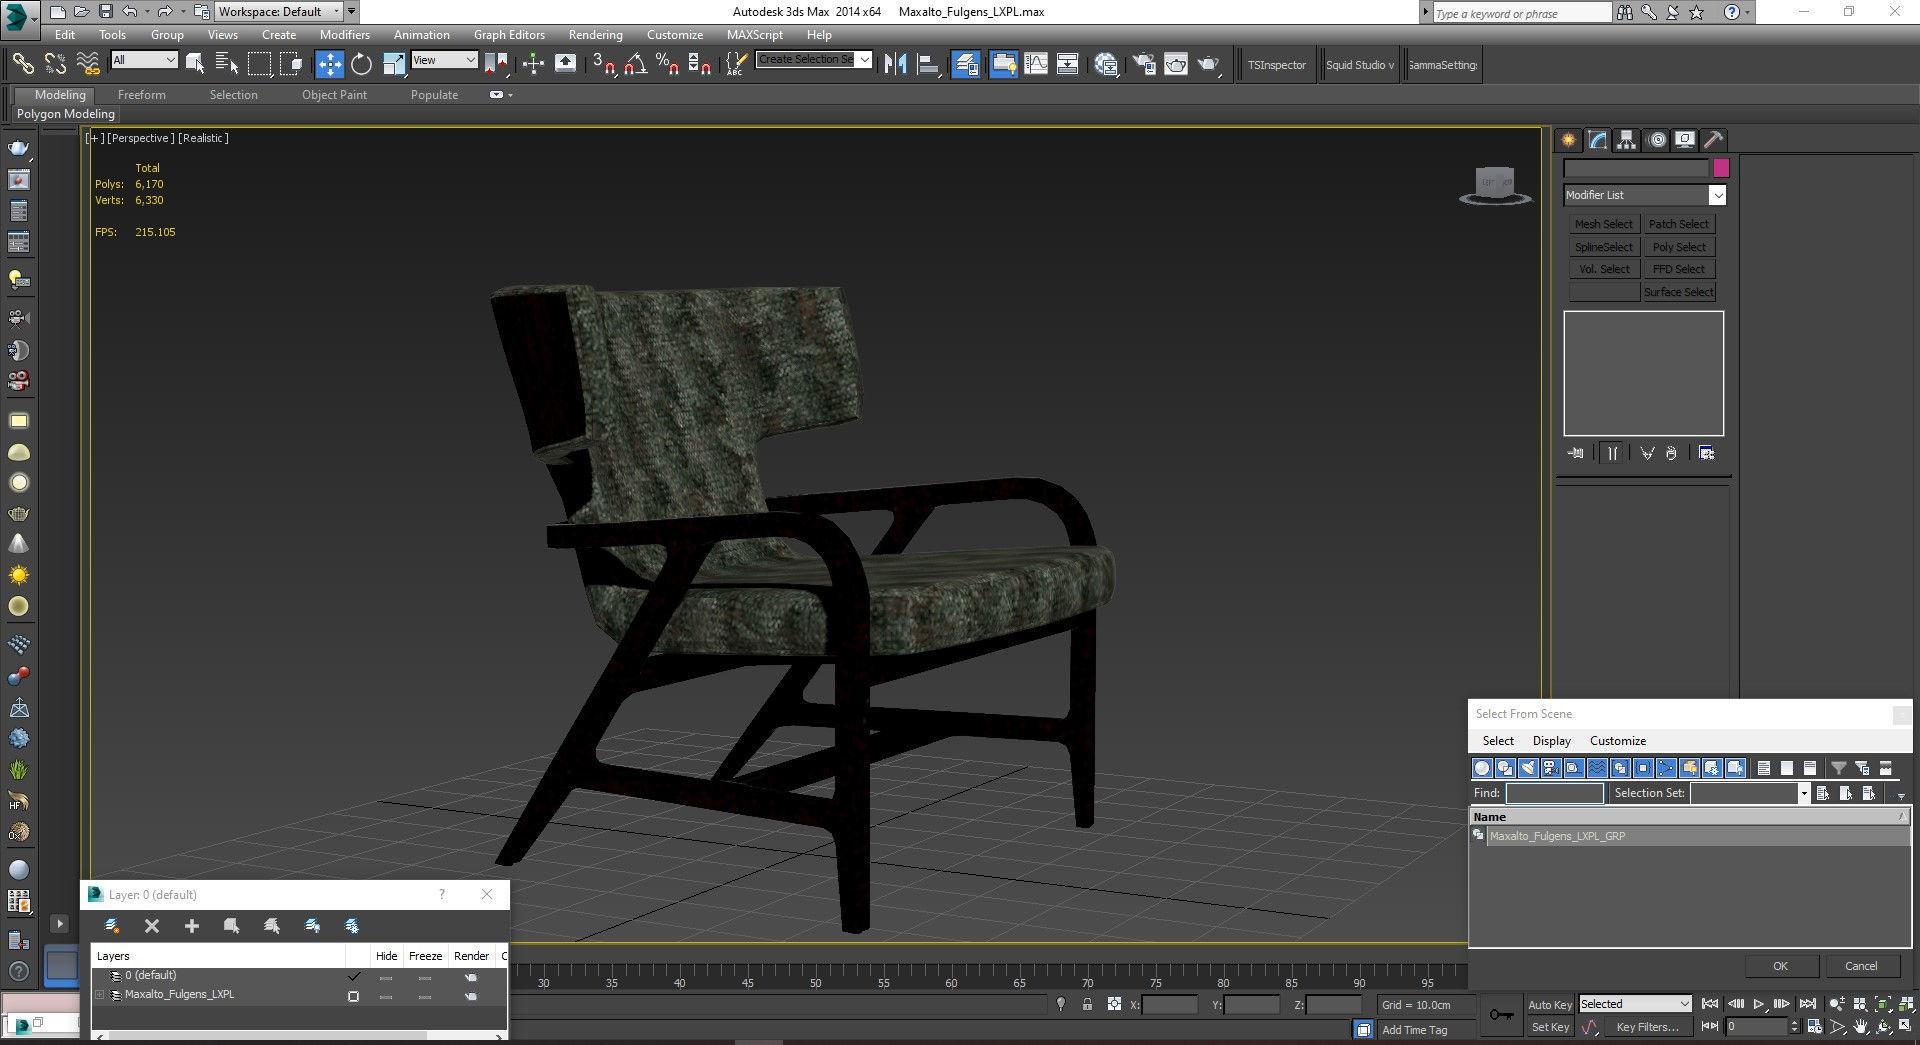This screenshot has height=1045, width=1920.
Task: Click the FFD Select button
Action: 1679,269
